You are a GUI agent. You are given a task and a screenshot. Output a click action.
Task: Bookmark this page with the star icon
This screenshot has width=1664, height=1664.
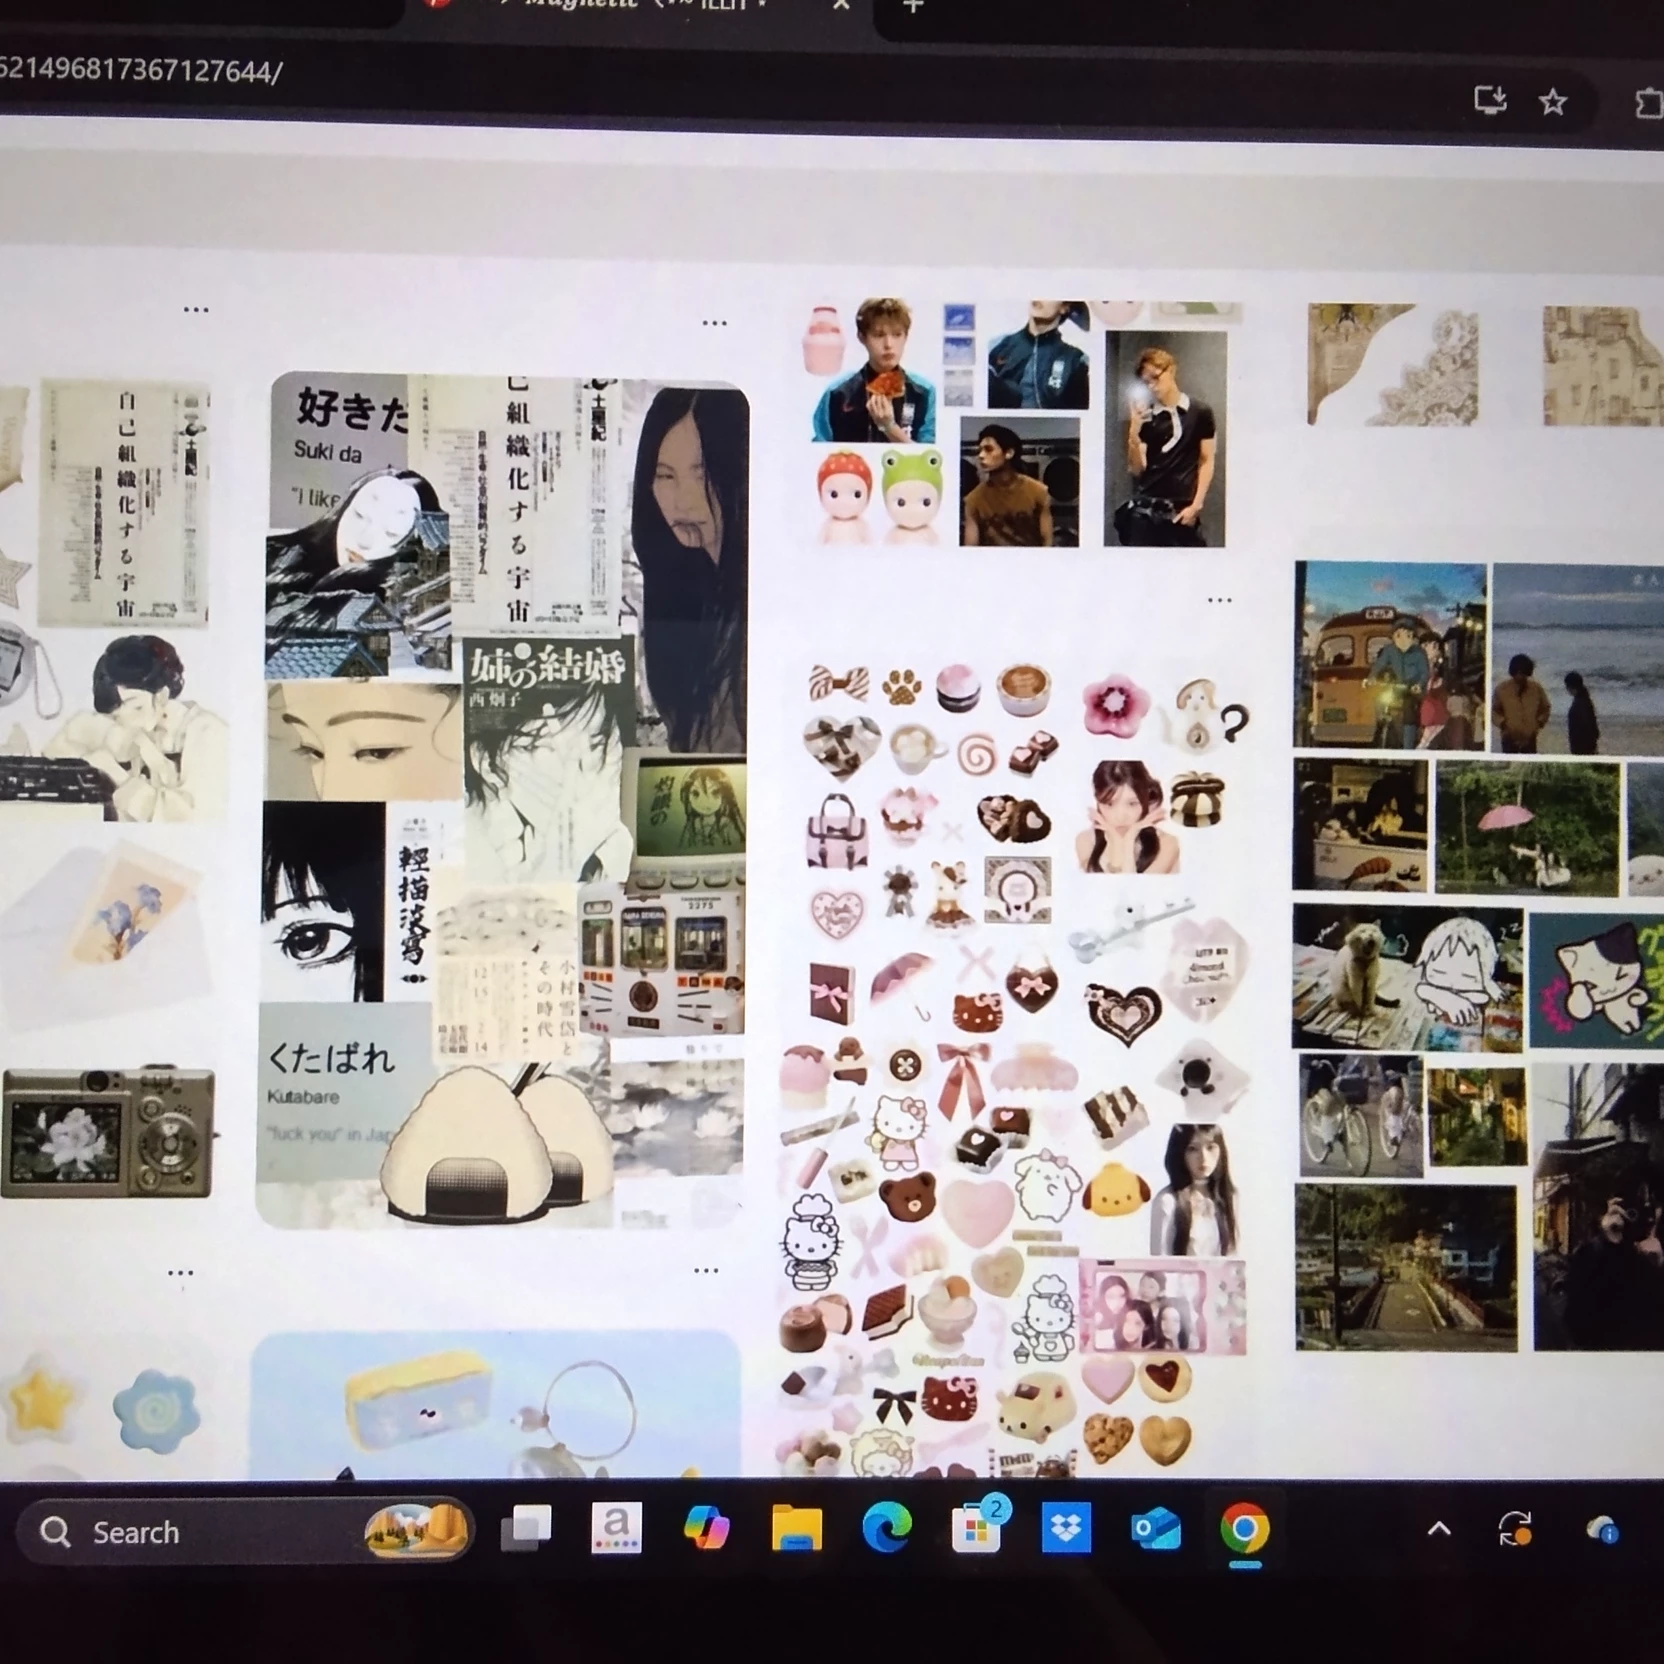point(1553,101)
